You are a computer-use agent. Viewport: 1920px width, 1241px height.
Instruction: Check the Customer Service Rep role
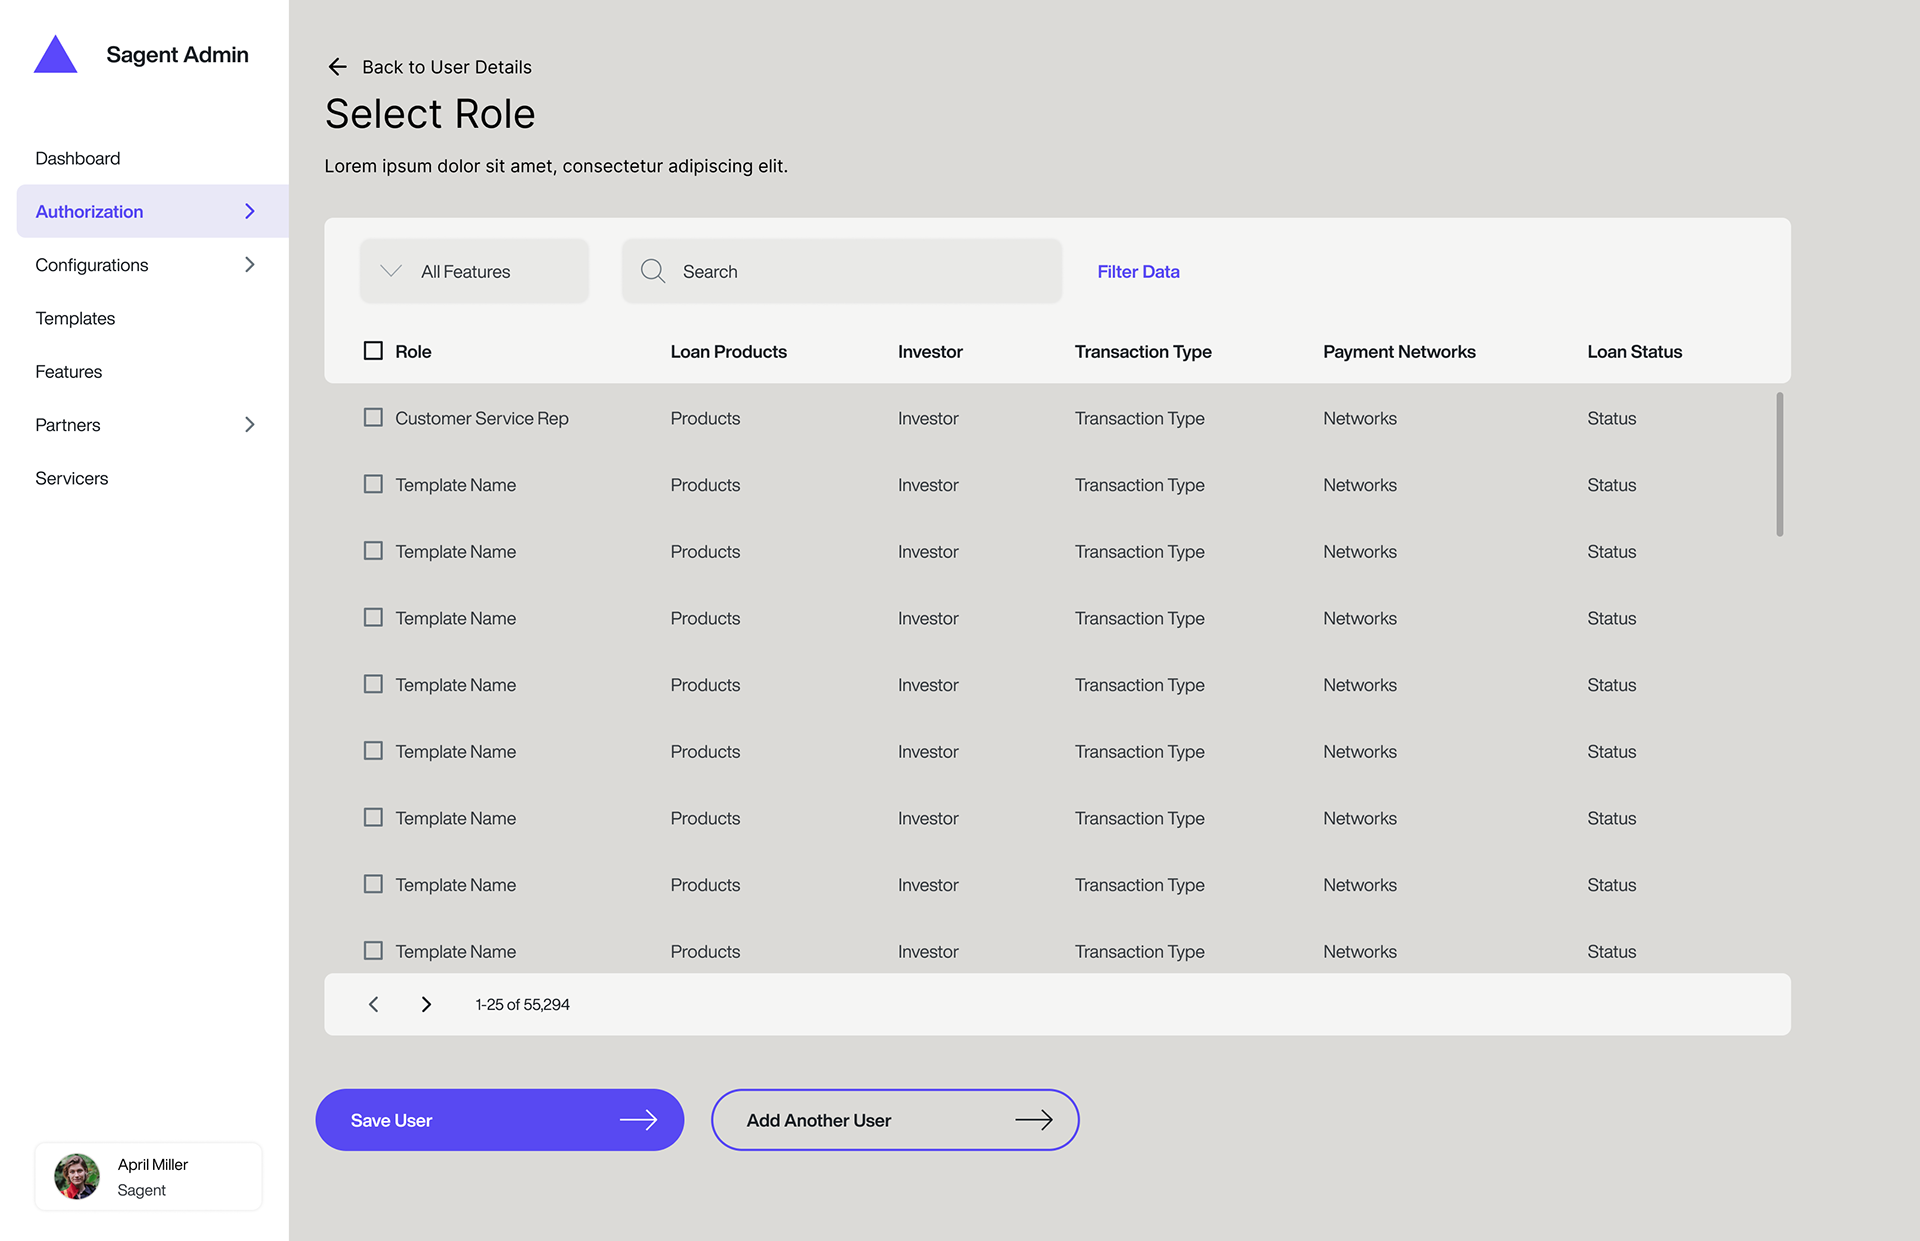coord(373,417)
